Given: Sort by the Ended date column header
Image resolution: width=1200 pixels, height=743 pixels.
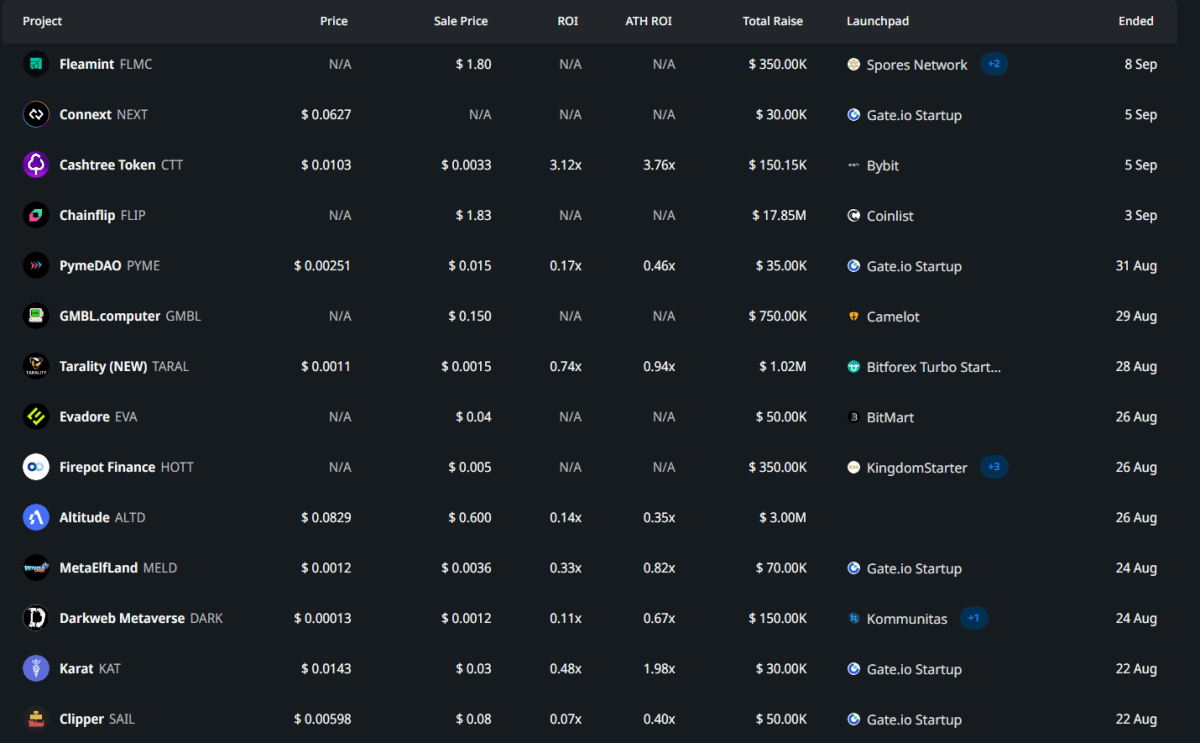Looking at the screenshot, I should pos(1135,21).
